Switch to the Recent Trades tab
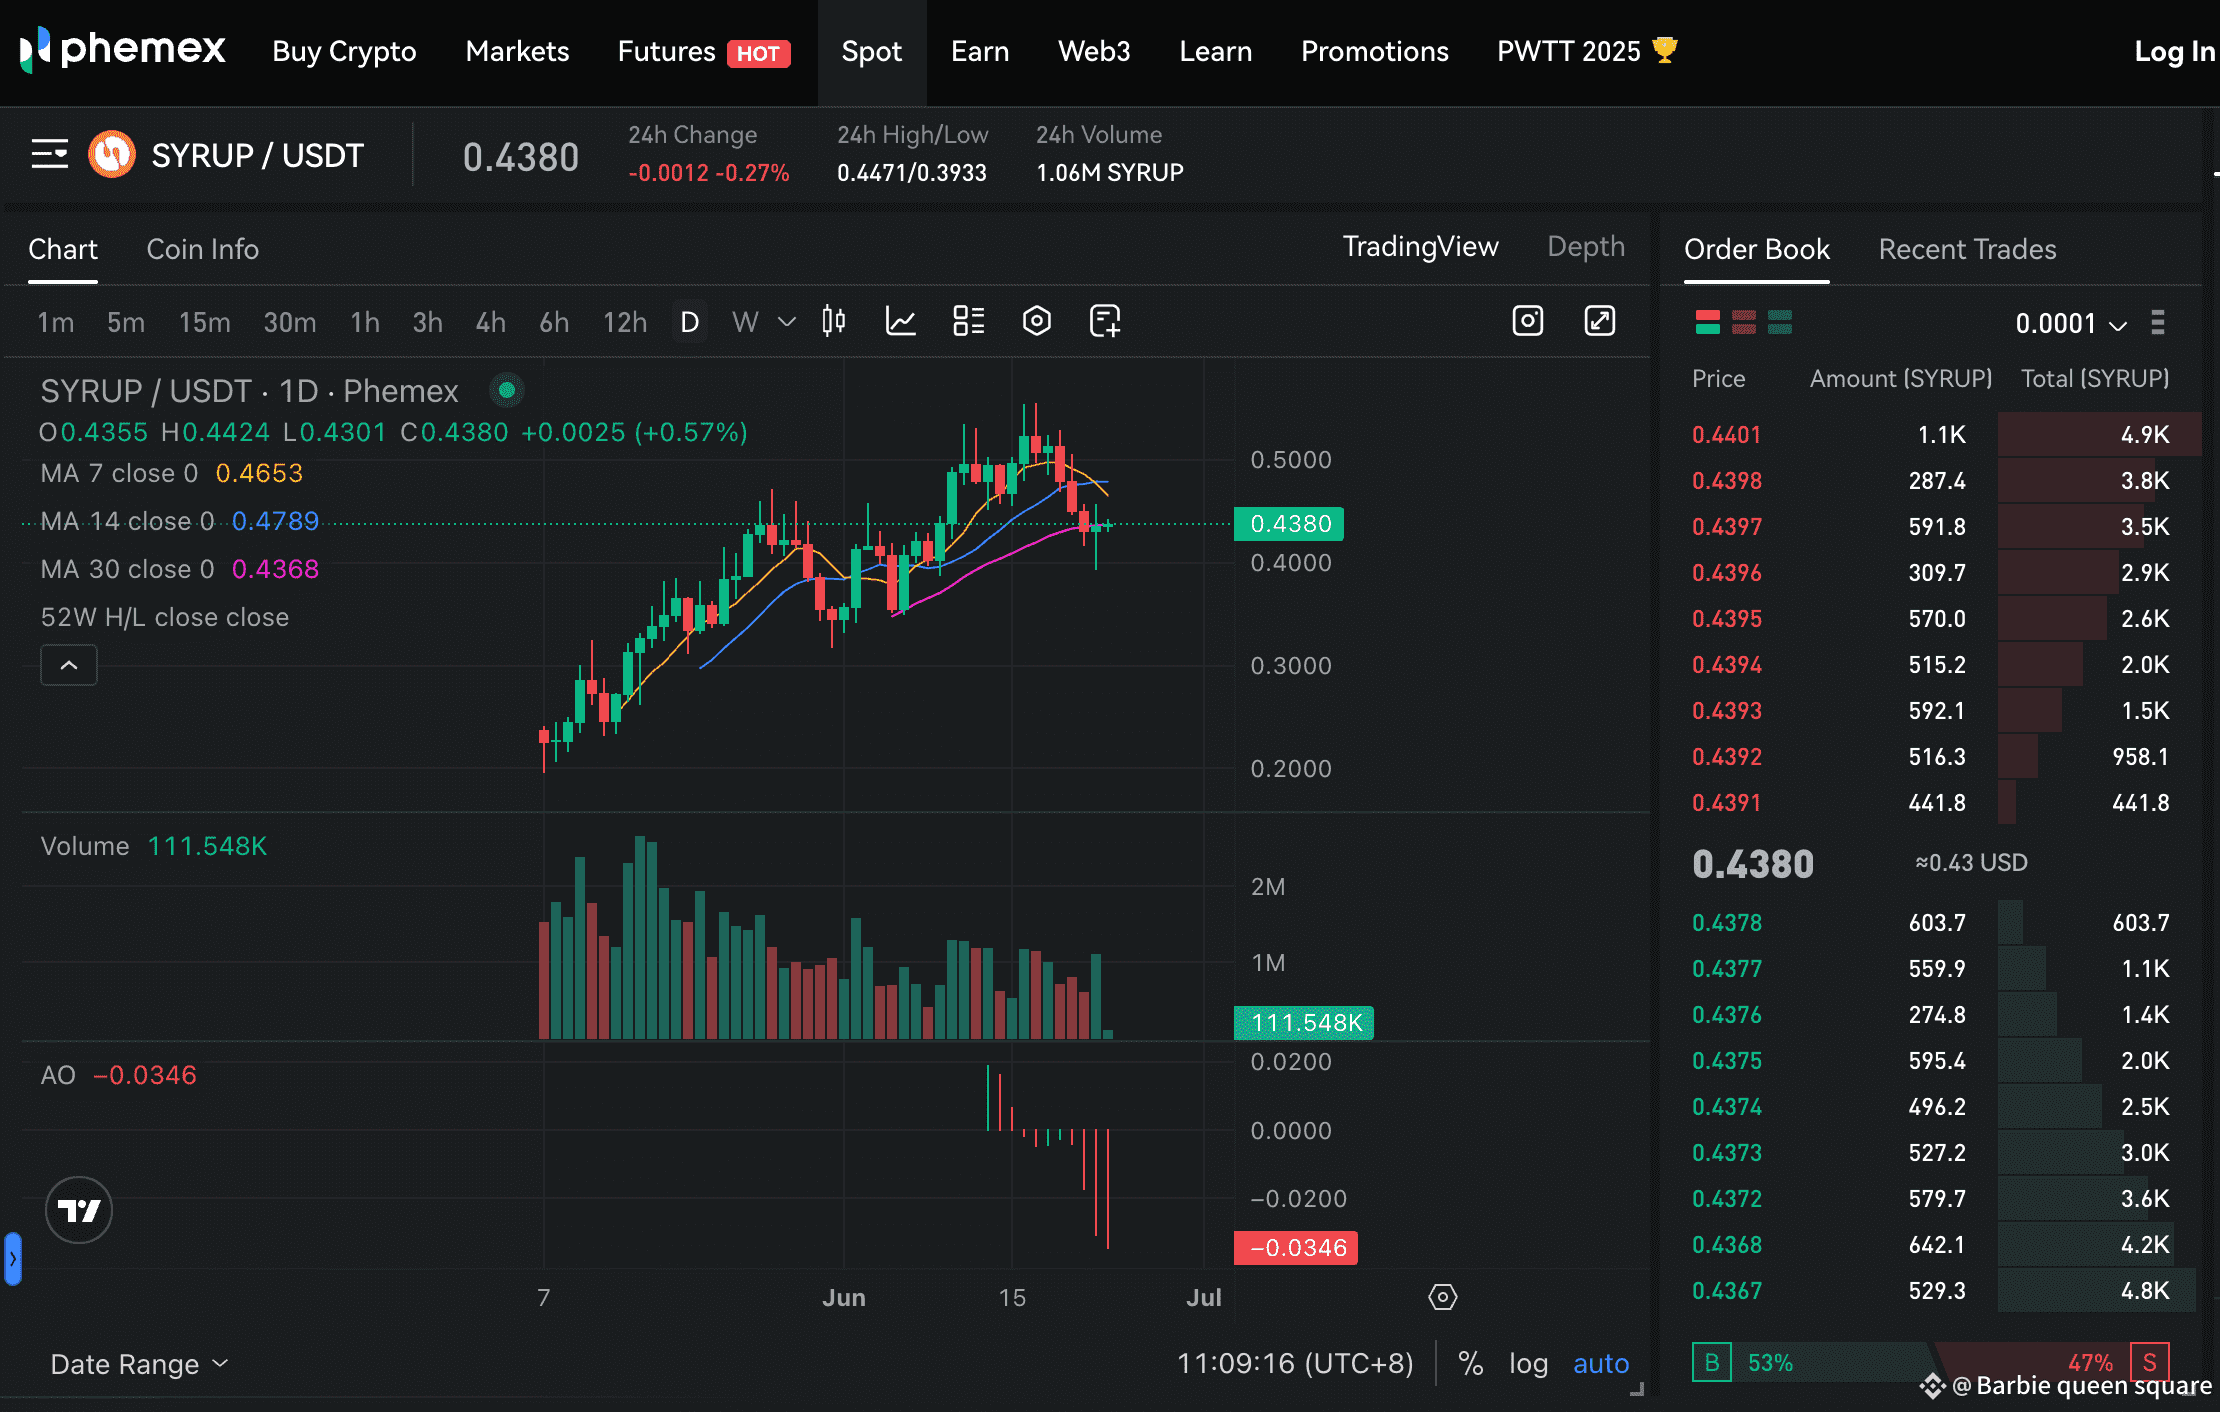This screenshot has width=2220, height=1412. pos(1966,249)
